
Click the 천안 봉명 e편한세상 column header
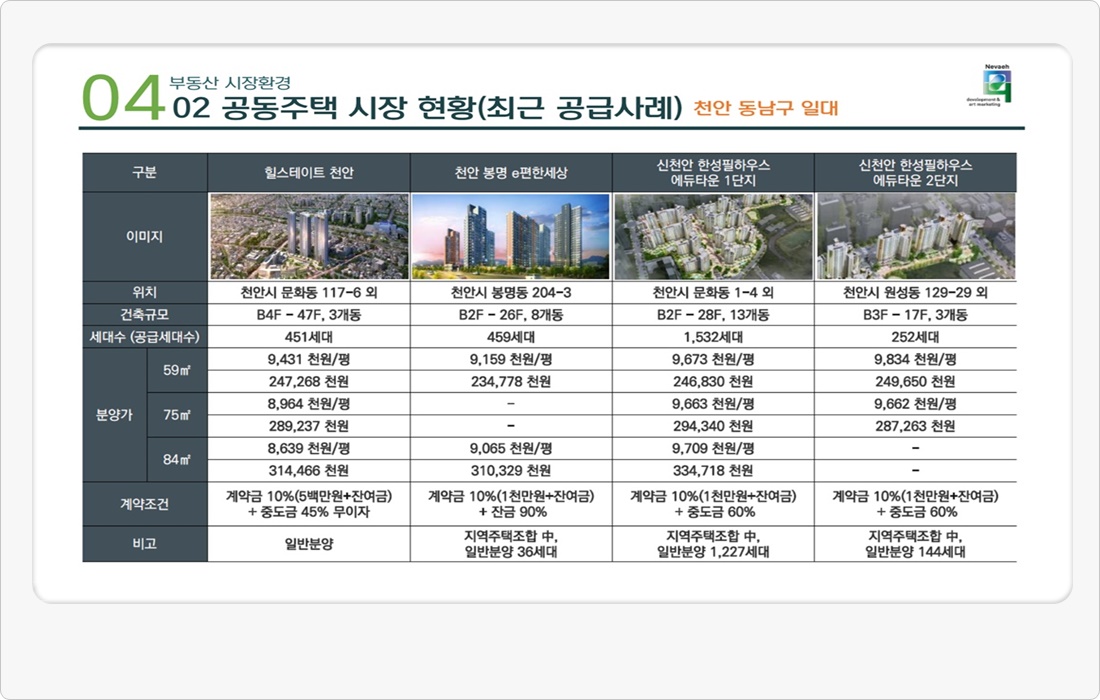click(511, 173)
